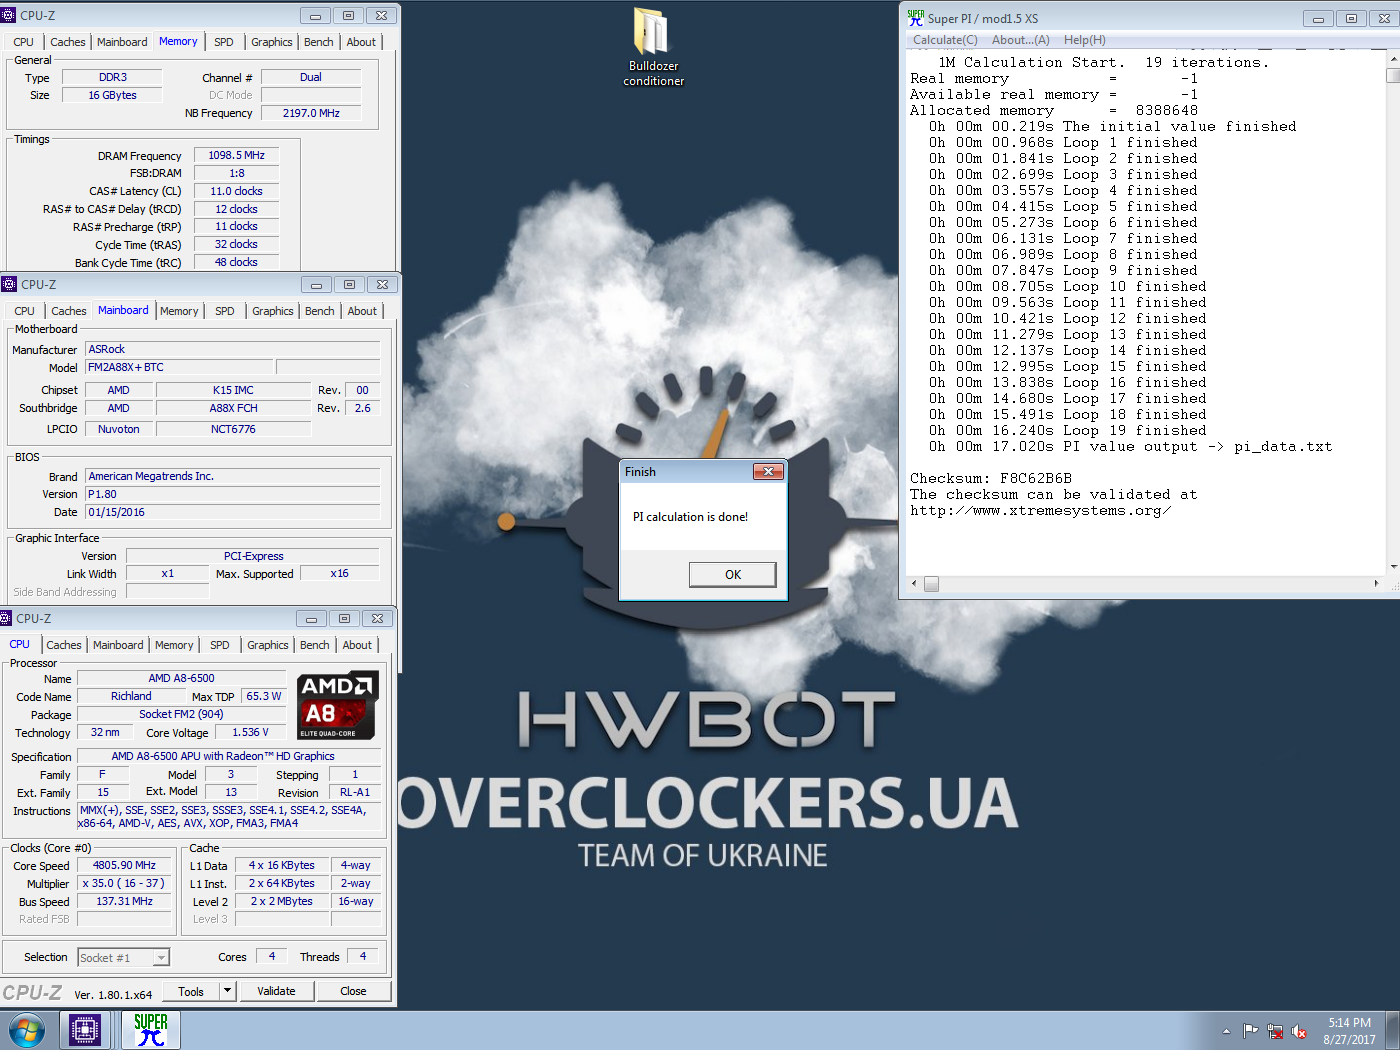Click the BIOS version field P1.80
Image resolution: width=1400 pixels, height=1050 pixels.
(x=232, y=495)
